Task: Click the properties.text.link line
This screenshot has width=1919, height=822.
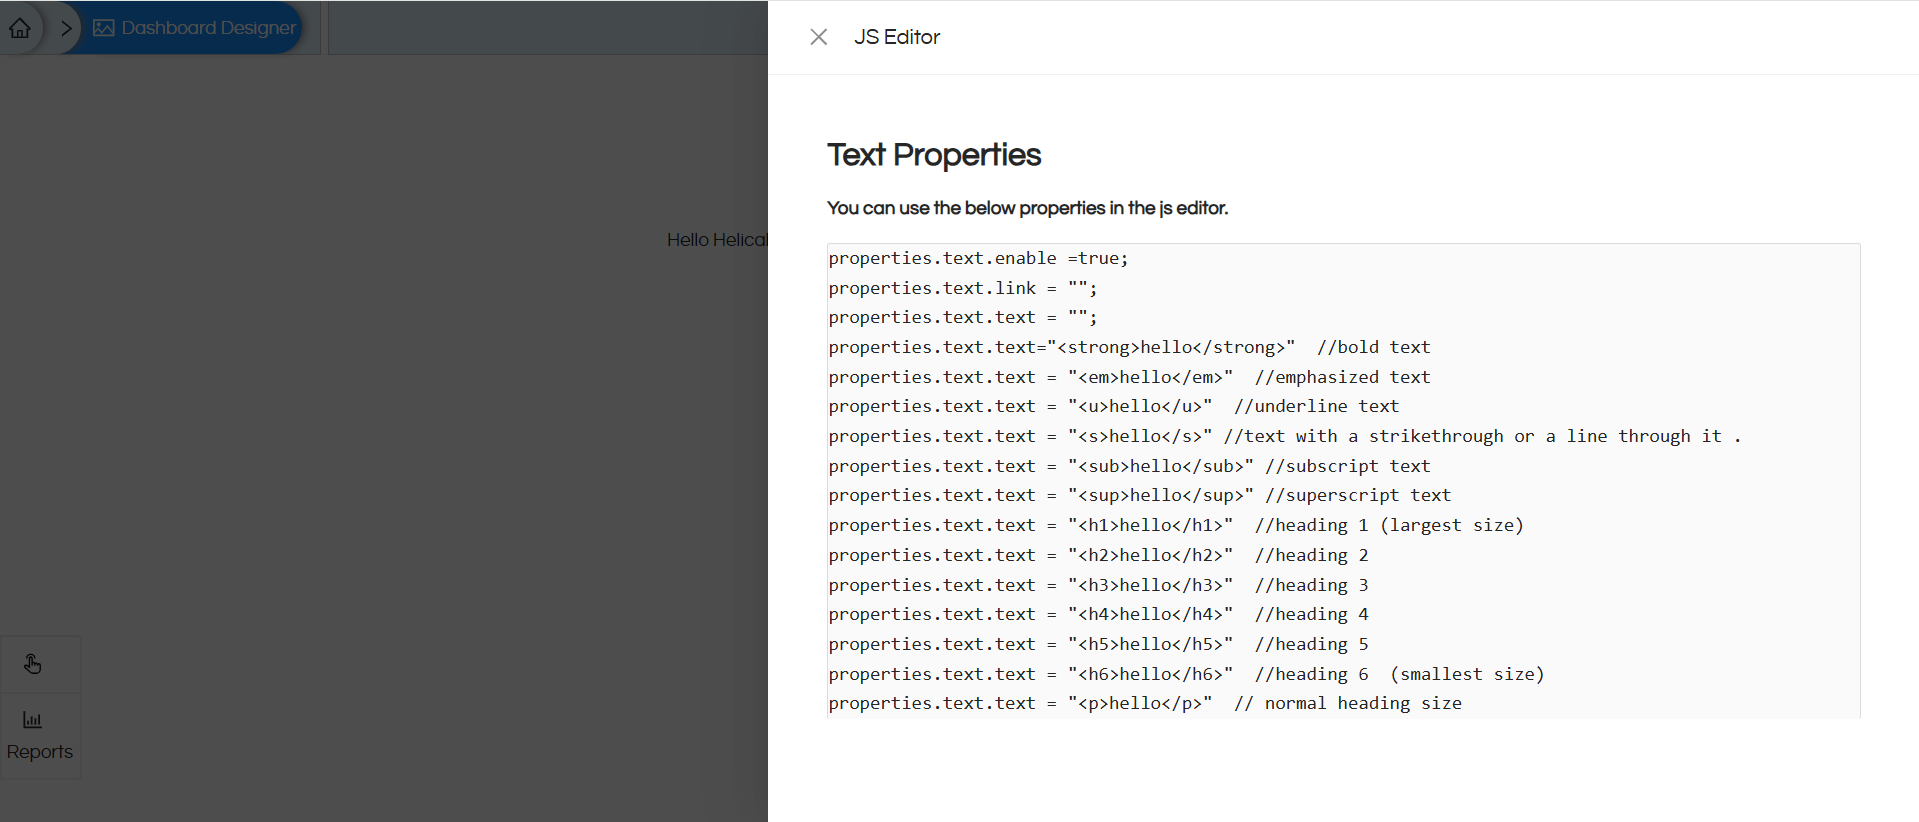Action: pyautogui.click(x=963, y=288)
